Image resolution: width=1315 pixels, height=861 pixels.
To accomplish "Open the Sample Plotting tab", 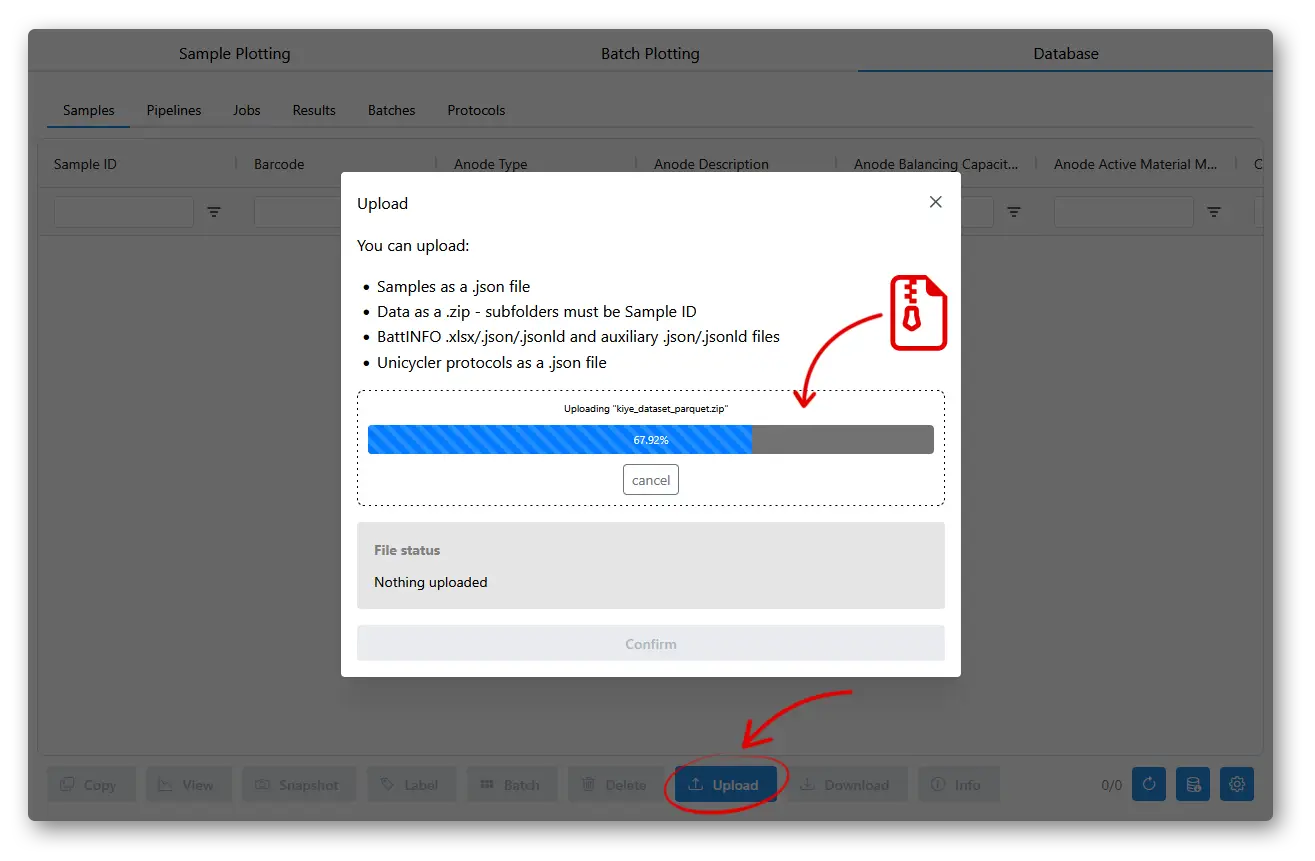I will [235, 54].
